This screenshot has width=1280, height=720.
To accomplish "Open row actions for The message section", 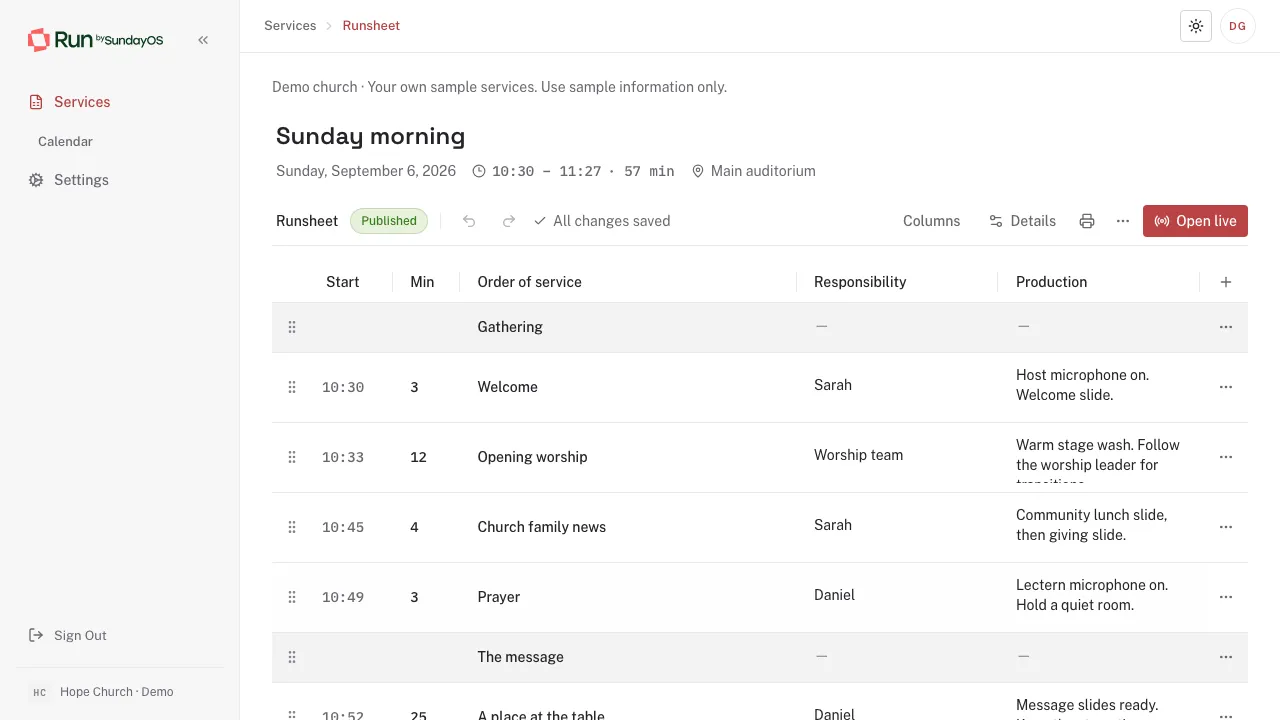I will point(1226,657).
